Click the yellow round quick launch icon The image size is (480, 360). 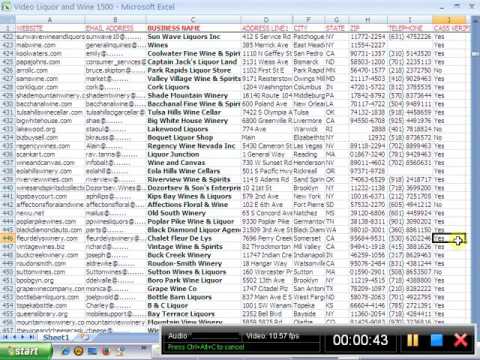(x=79, y=351)
